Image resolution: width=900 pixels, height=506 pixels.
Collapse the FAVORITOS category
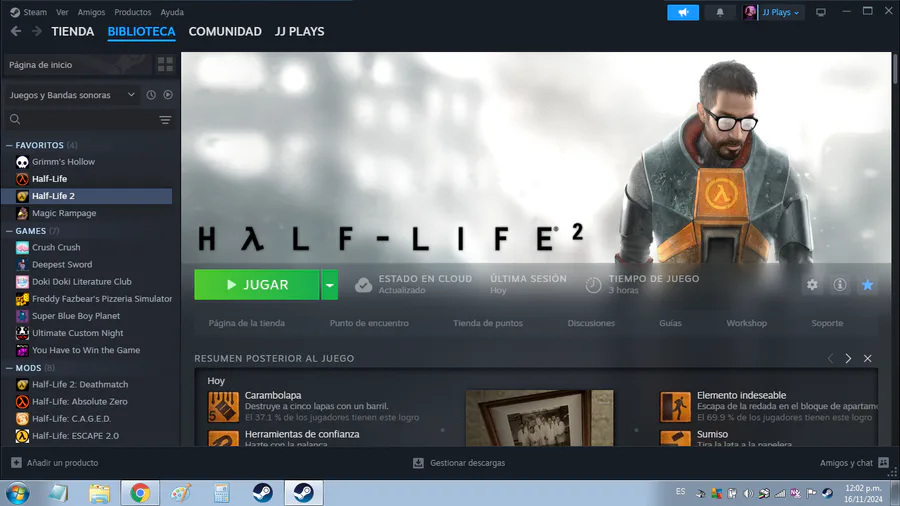[9, 146]
